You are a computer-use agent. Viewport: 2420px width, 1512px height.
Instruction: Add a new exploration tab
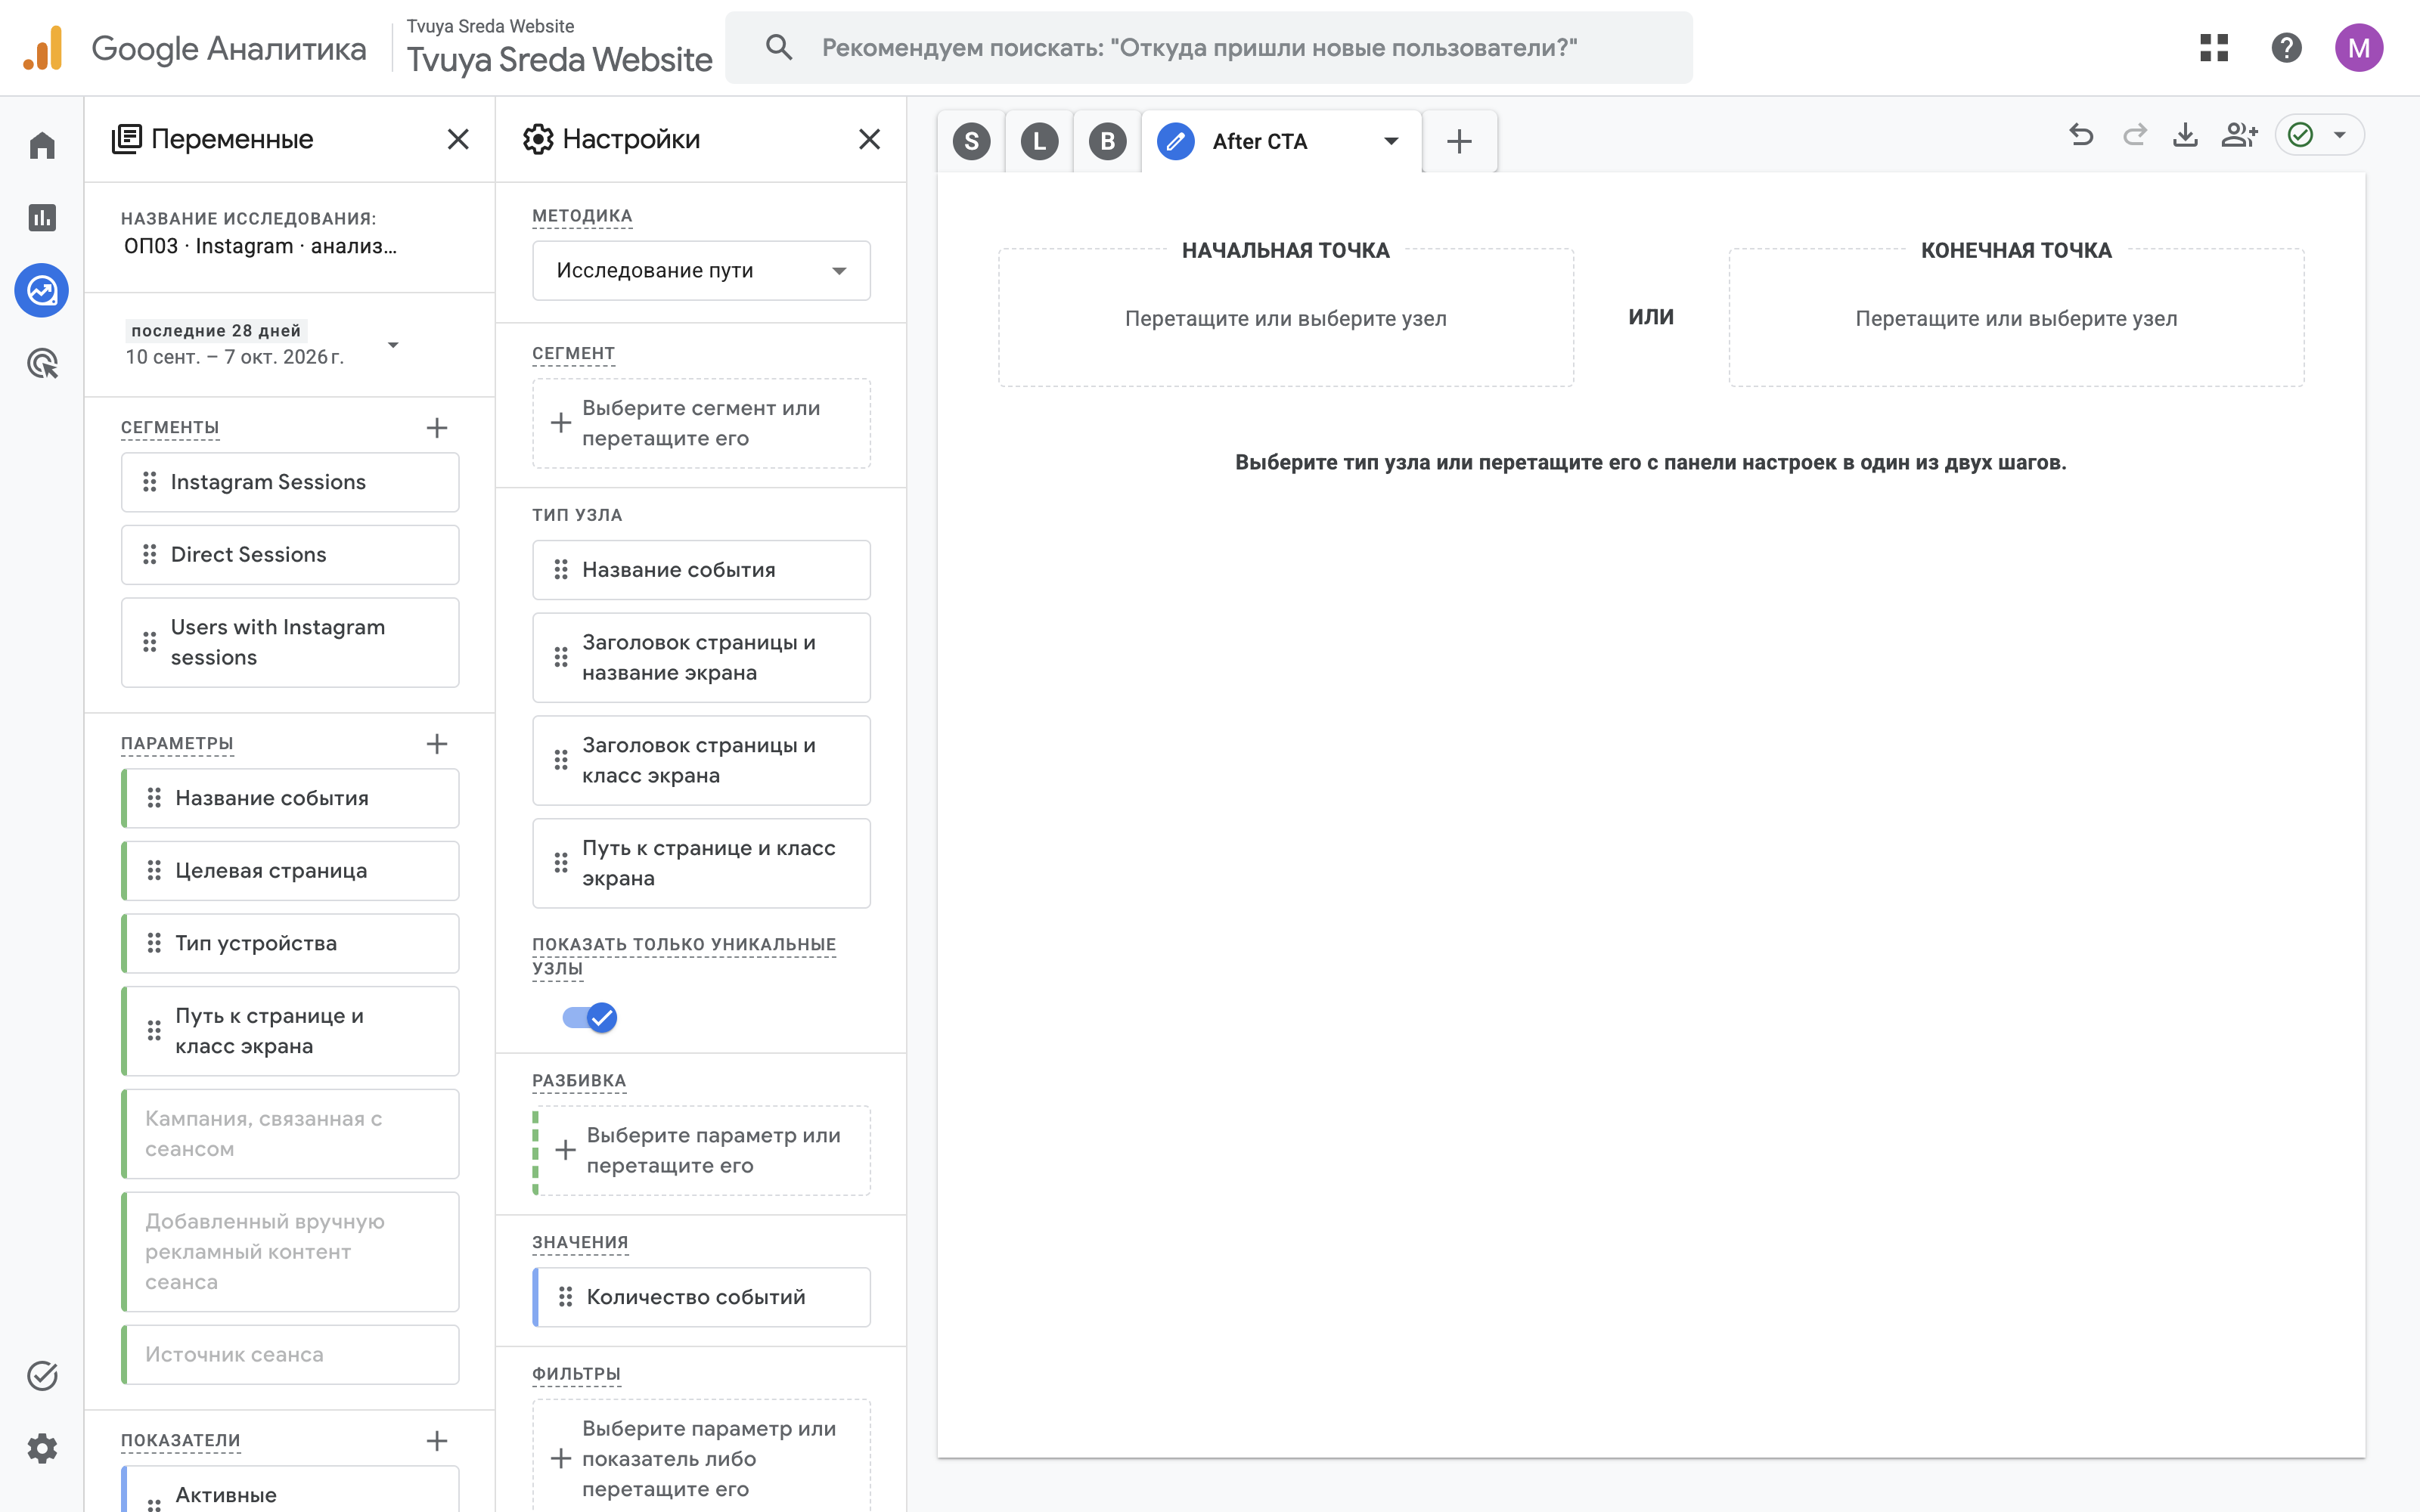click(1460, 142)
